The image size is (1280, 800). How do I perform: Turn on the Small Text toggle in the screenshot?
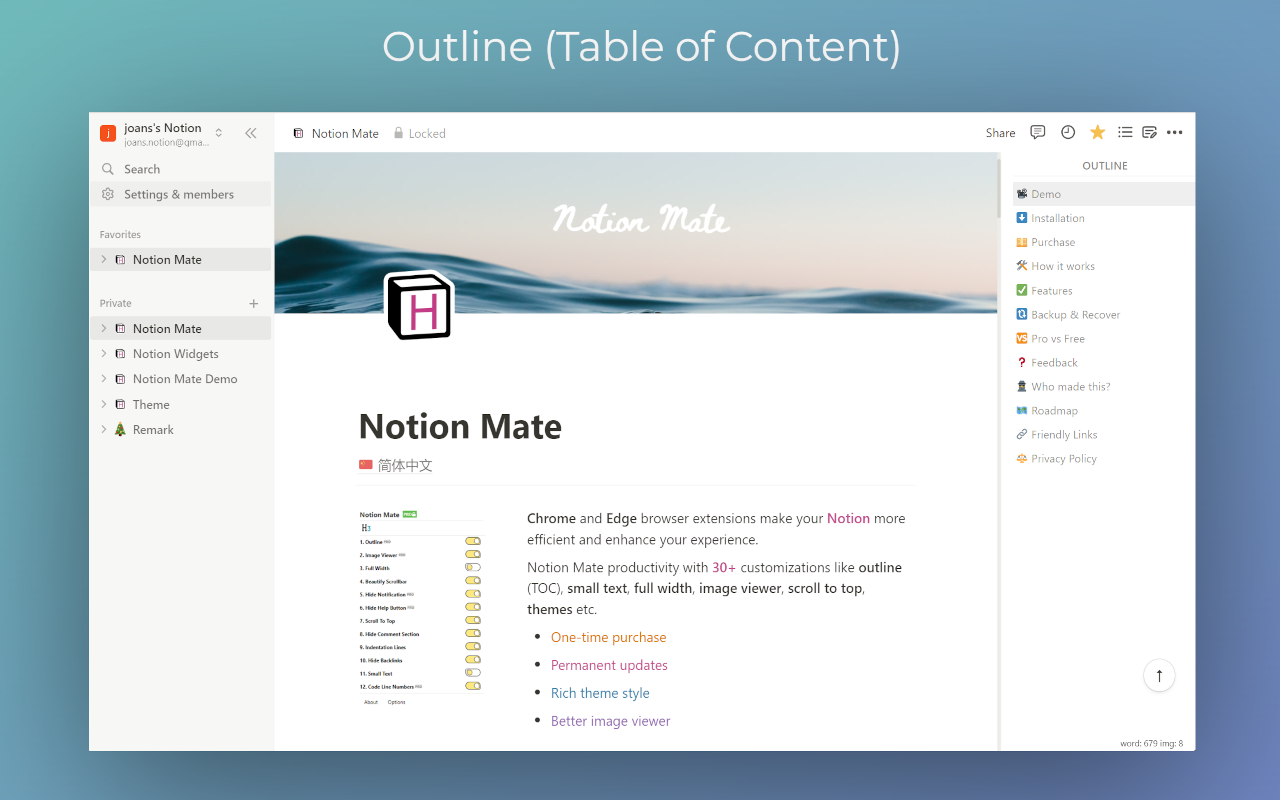click(472, 673)
